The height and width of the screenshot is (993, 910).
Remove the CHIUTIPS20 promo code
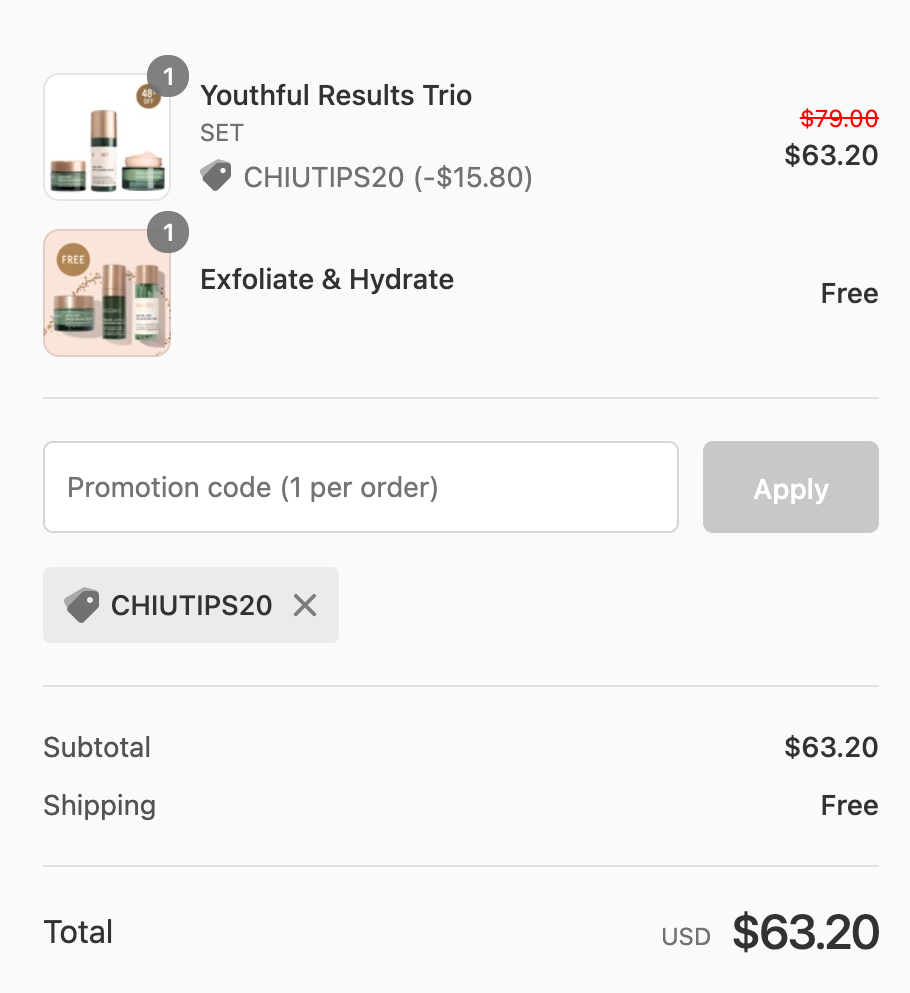[x=305, y=605]
